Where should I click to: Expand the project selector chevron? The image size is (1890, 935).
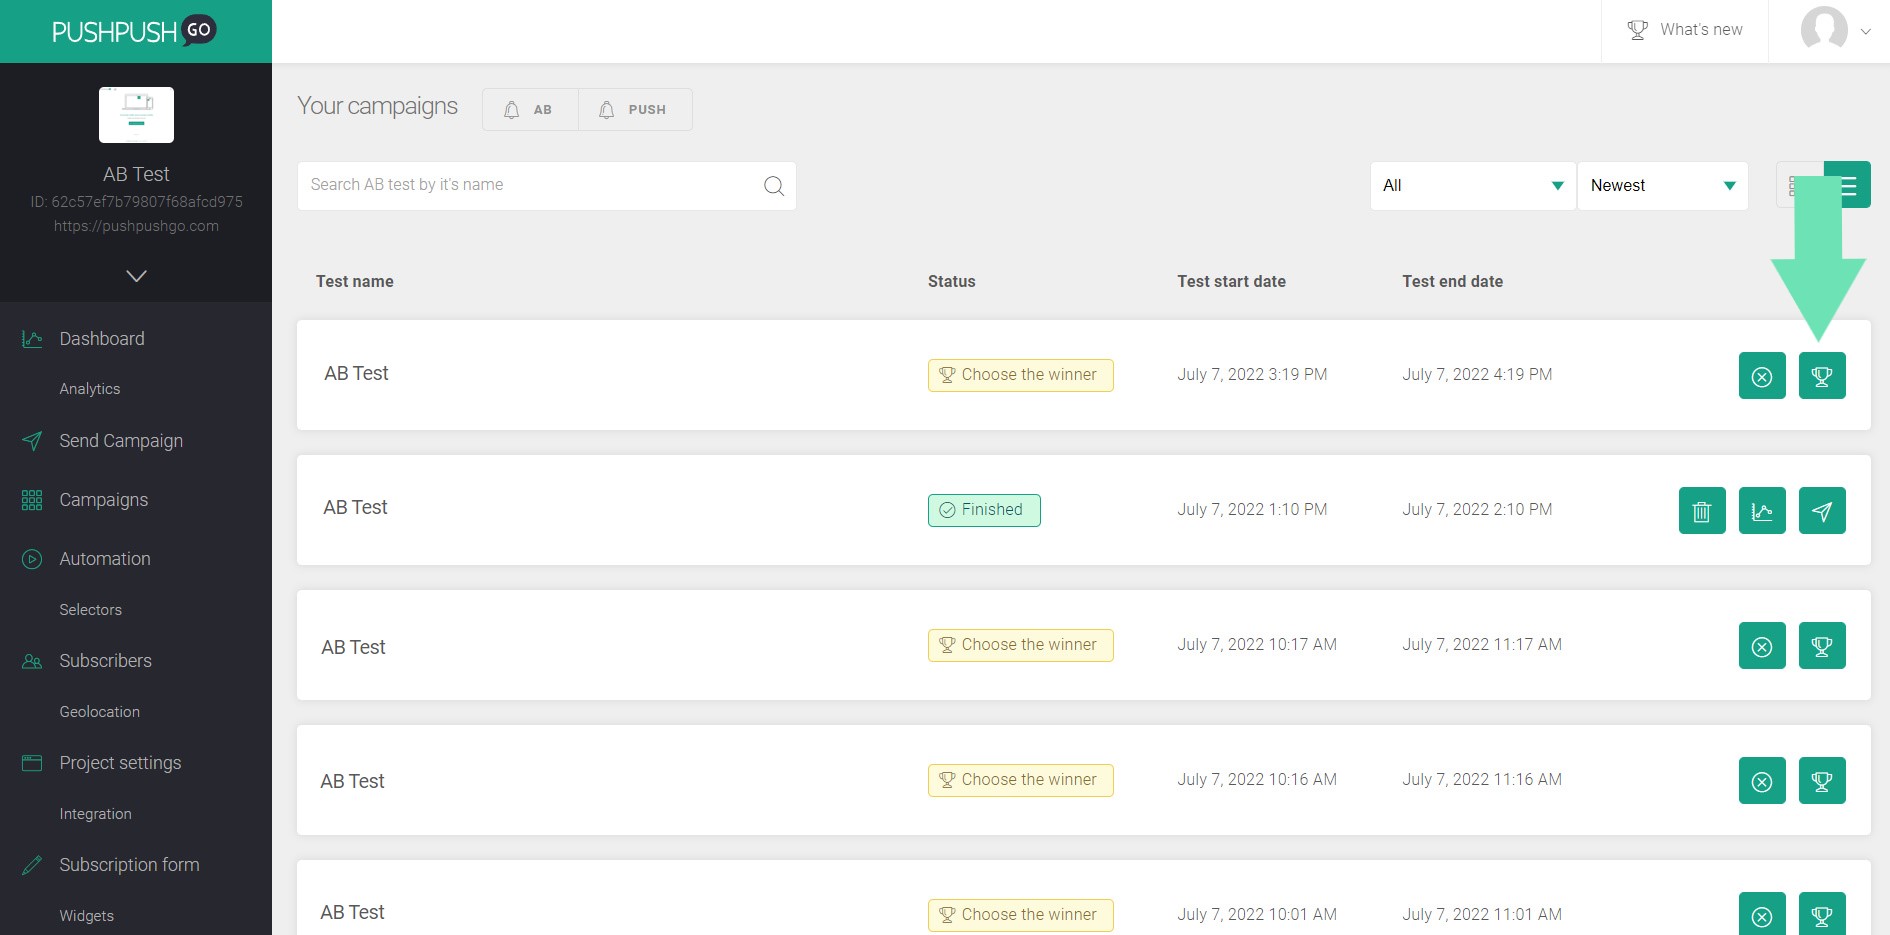[x=136, y=276]
